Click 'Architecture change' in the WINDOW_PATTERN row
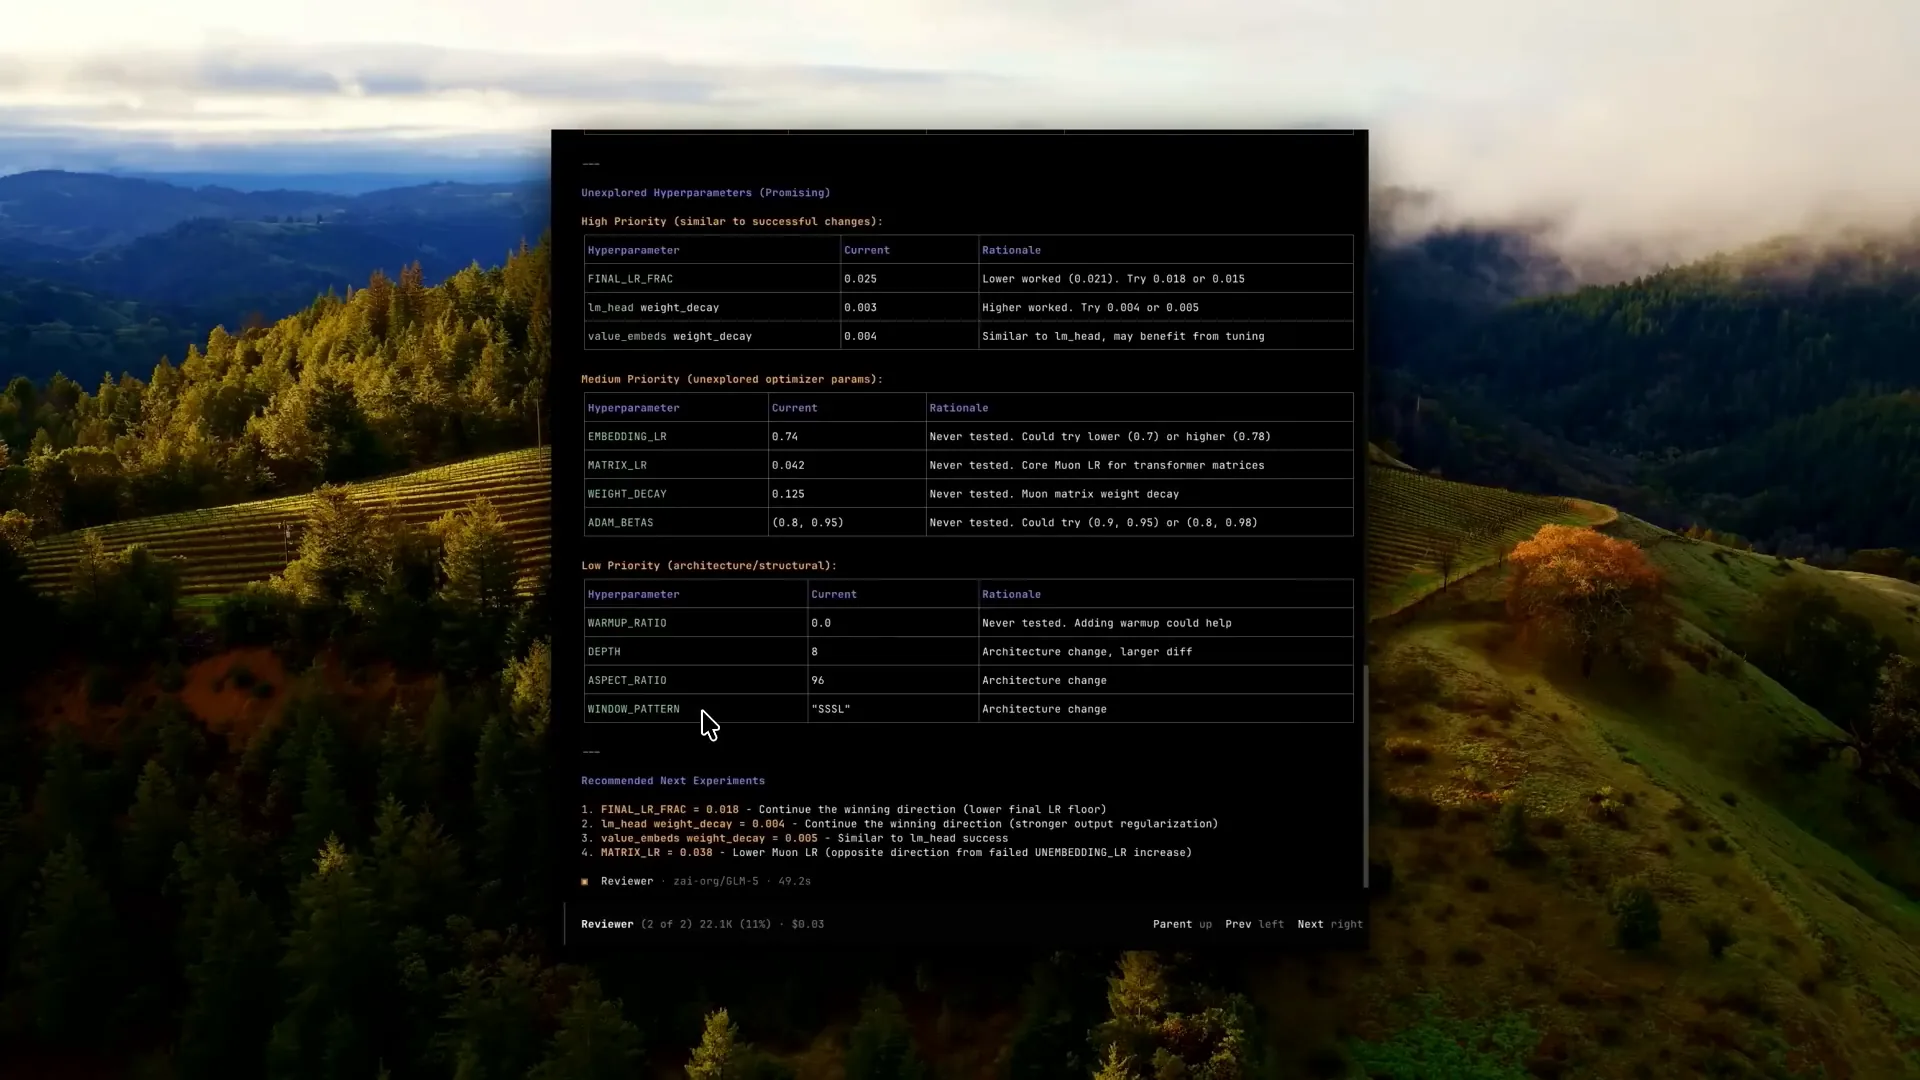 (x=1044, y=710)
